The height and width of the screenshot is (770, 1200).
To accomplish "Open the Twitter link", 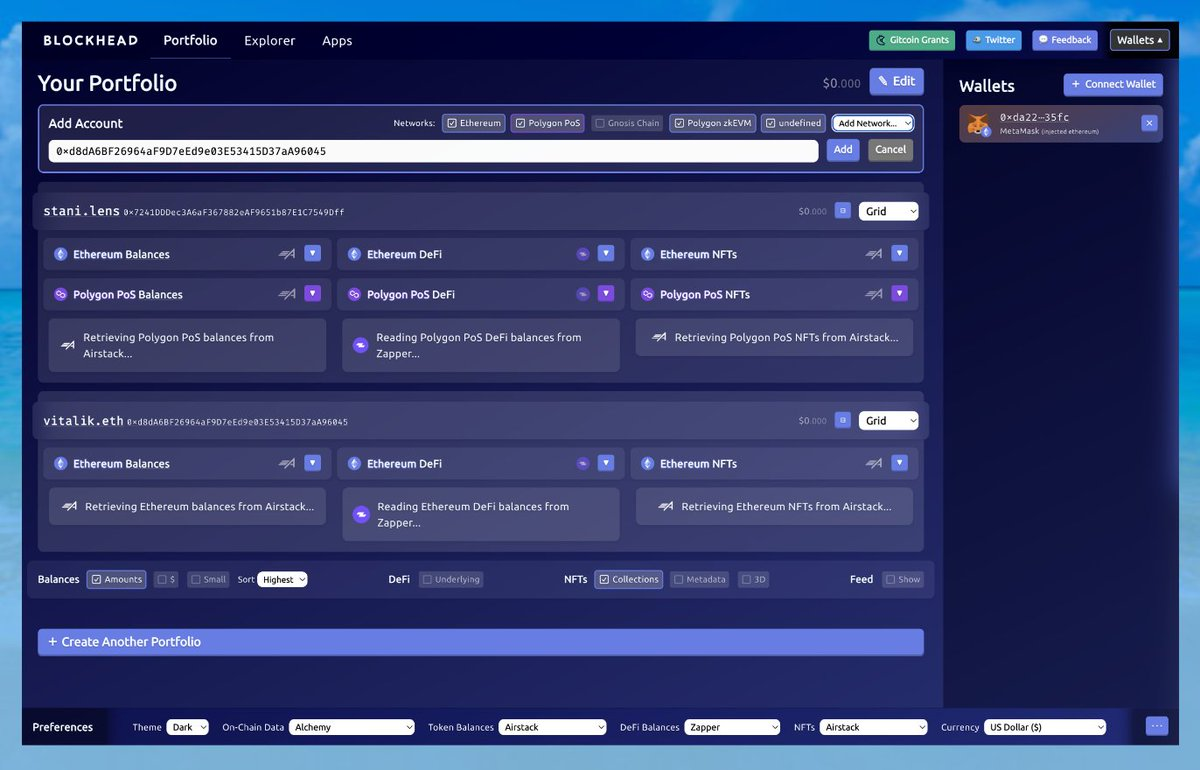I will coord(993,40).
